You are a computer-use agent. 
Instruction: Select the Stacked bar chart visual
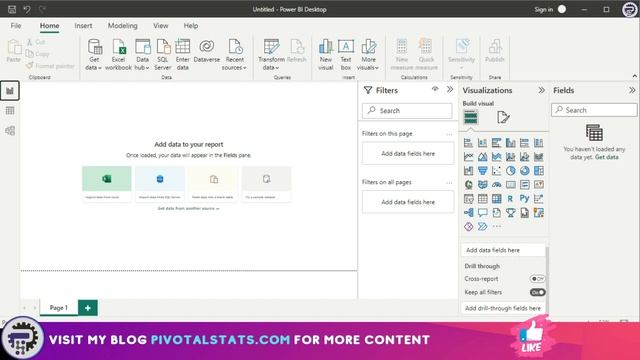(469, 142)
